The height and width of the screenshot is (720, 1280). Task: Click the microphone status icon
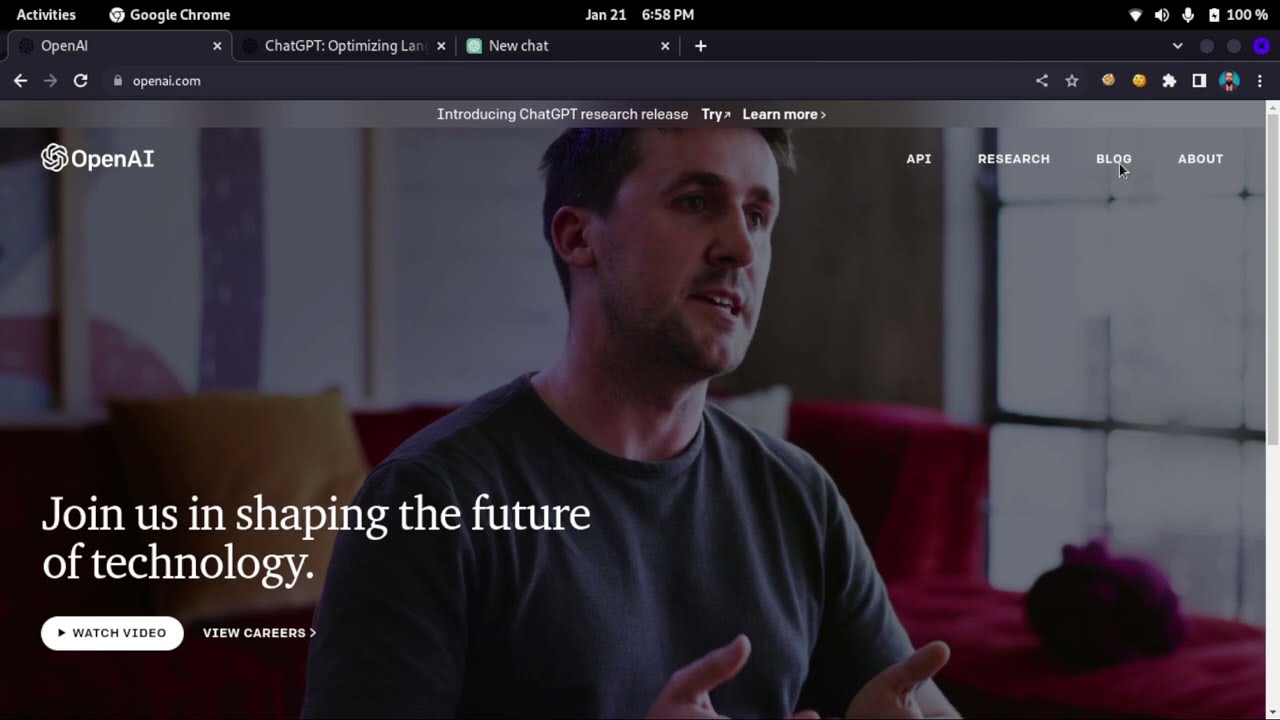[1188, 15]
